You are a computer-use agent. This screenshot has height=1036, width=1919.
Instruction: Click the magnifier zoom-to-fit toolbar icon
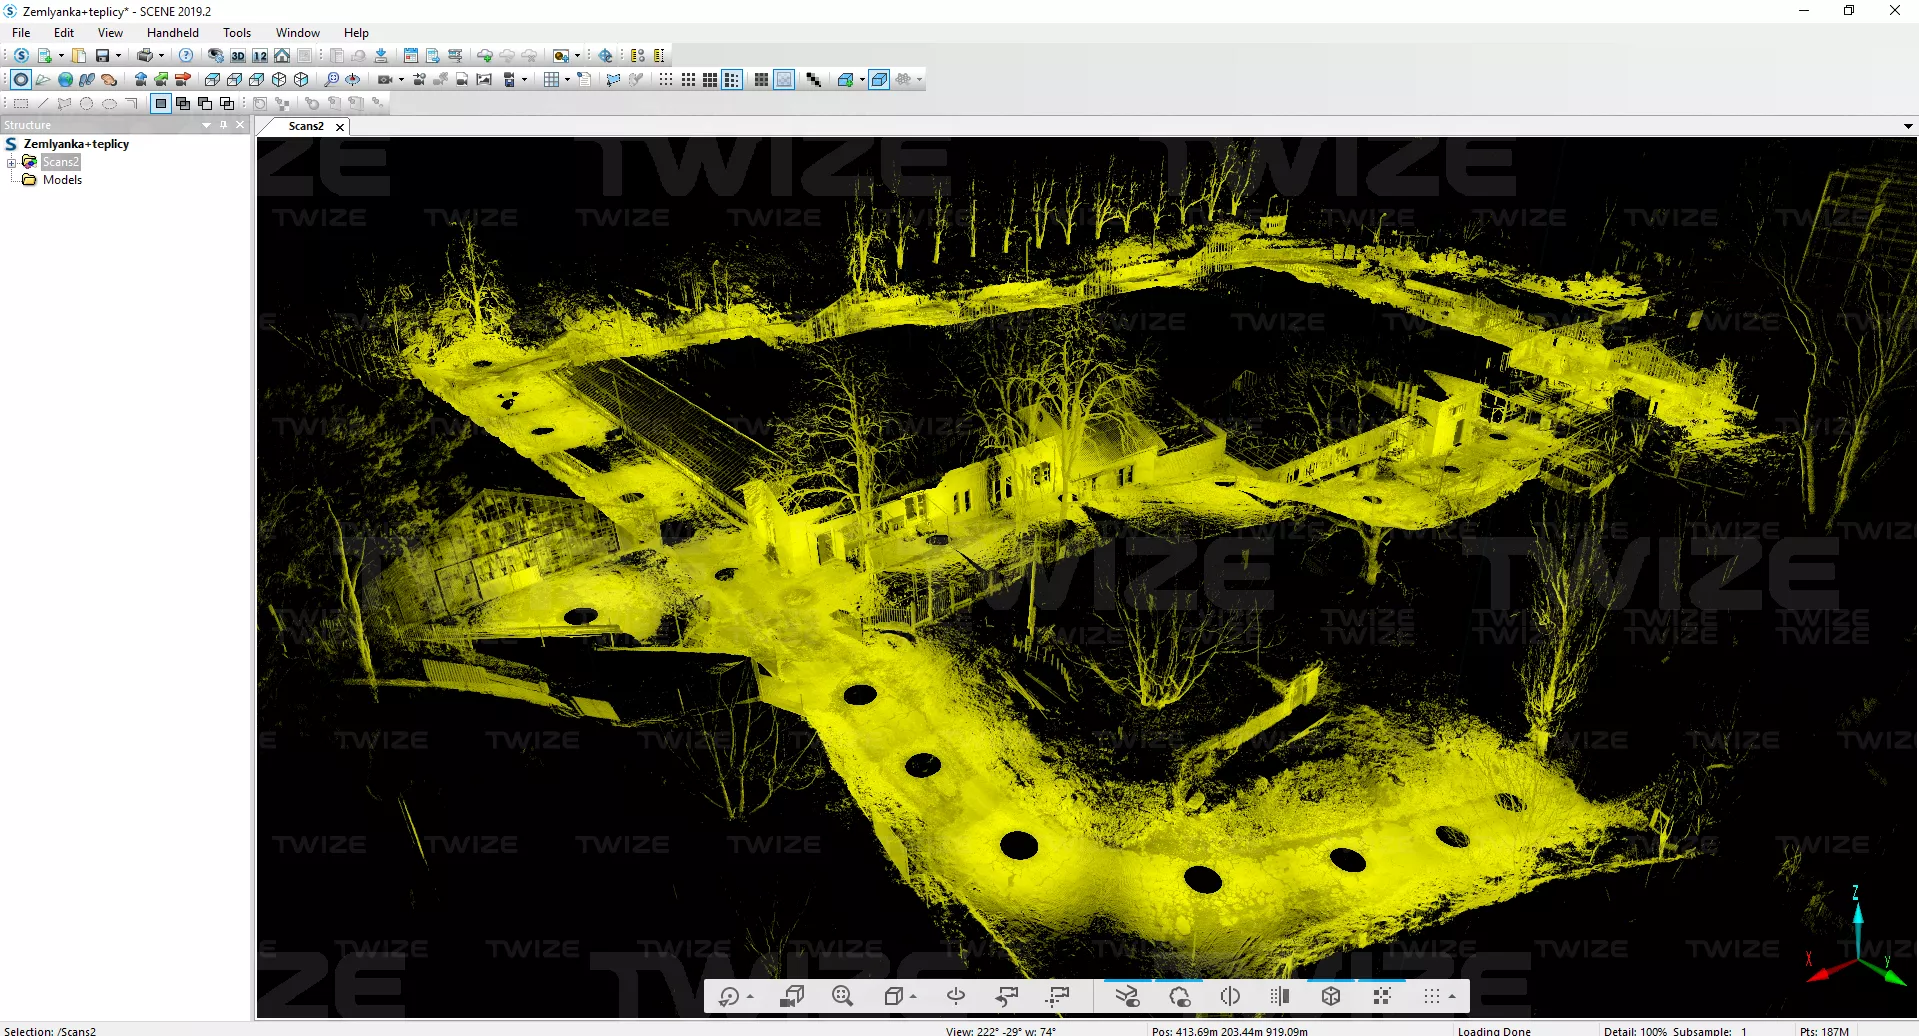click(x=331, y=80)
